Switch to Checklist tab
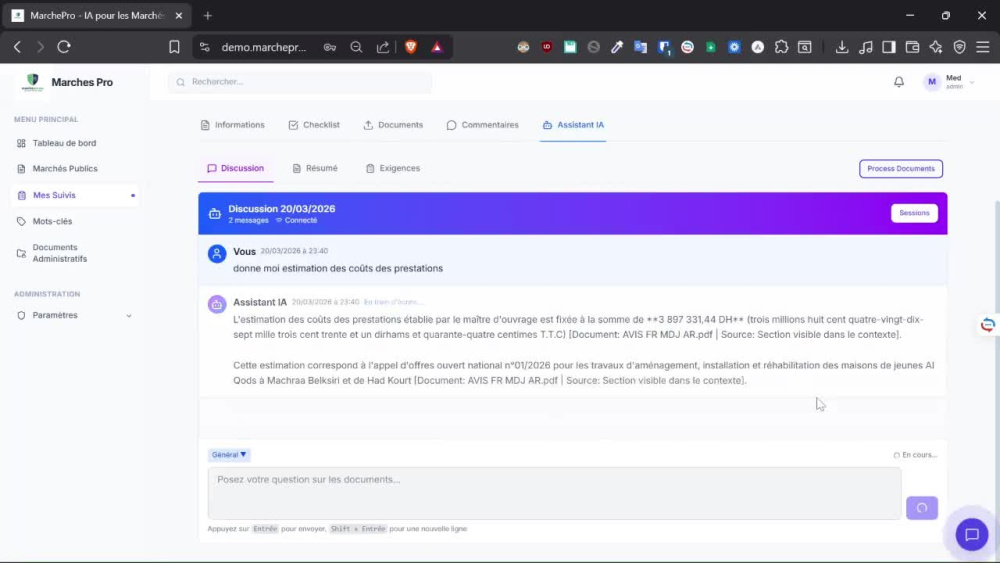This screenshot has height=563, width=1000. [314, 125]
